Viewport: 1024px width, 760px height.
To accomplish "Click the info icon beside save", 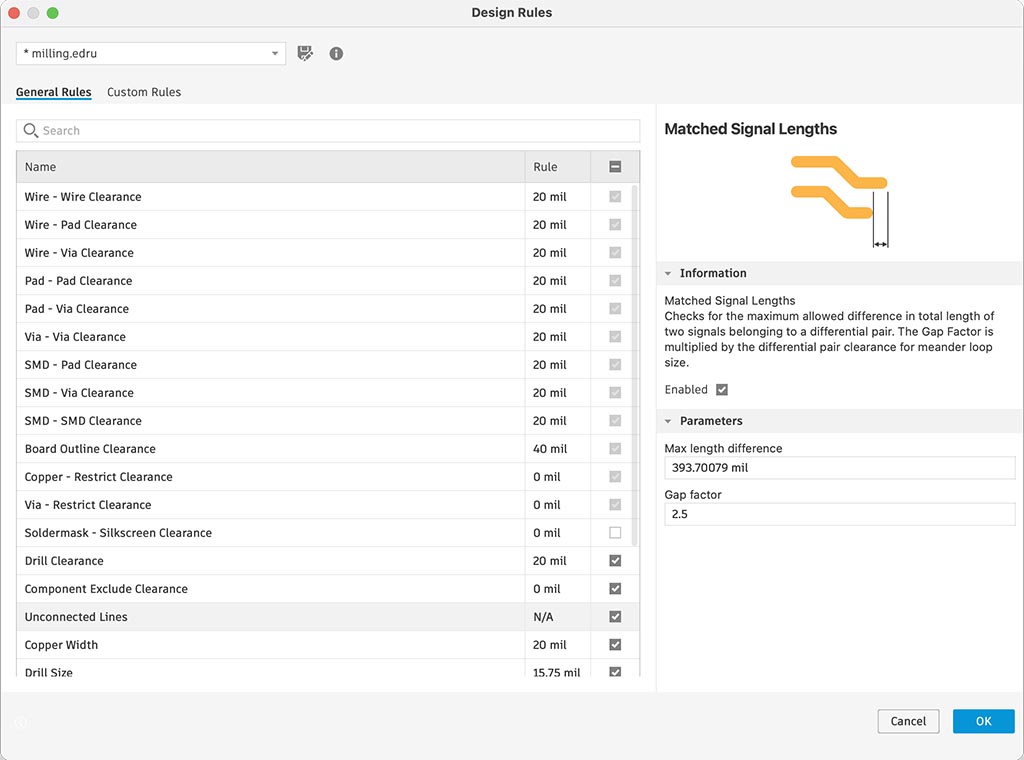I will point(336,53).
